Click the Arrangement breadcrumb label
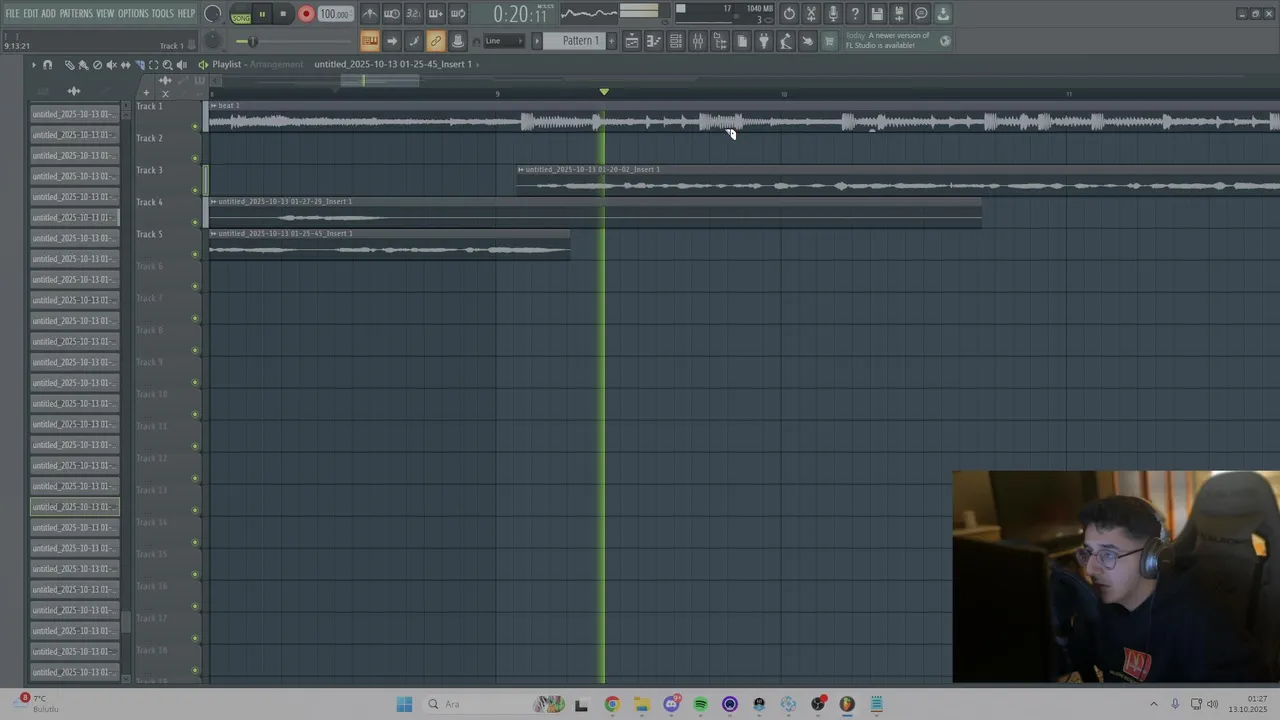This screenshot has height=720, width=1280. tap(277, 64)
